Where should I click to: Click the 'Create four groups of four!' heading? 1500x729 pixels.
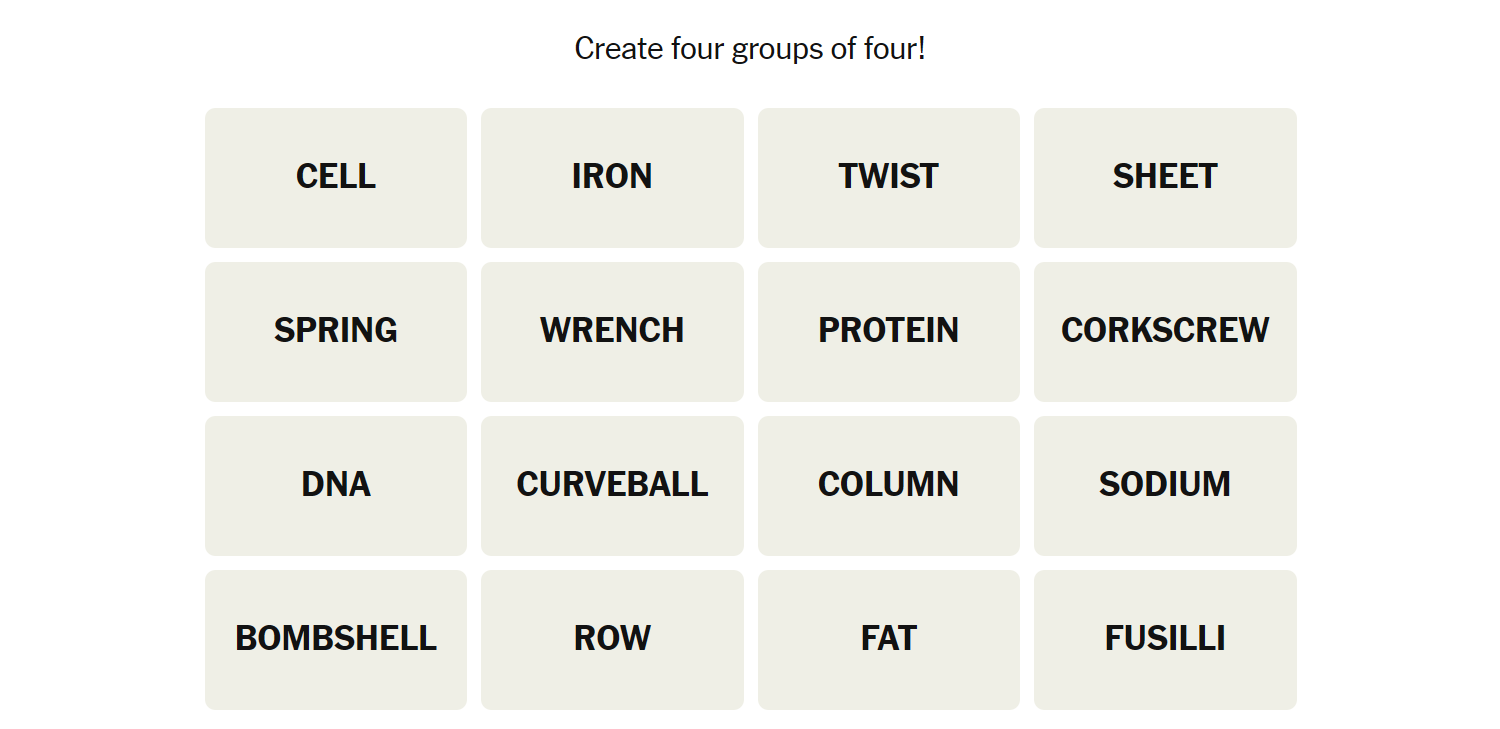tap(750, 48)
